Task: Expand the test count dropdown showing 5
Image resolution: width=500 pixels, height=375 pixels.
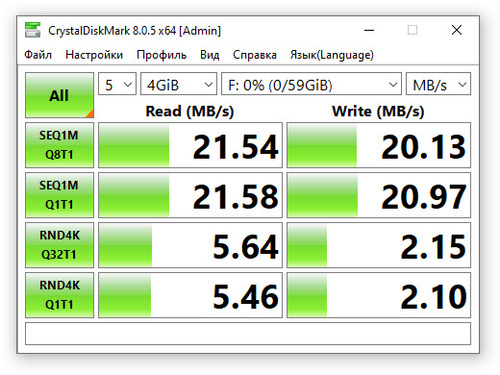Action: [x=117, y=84]
